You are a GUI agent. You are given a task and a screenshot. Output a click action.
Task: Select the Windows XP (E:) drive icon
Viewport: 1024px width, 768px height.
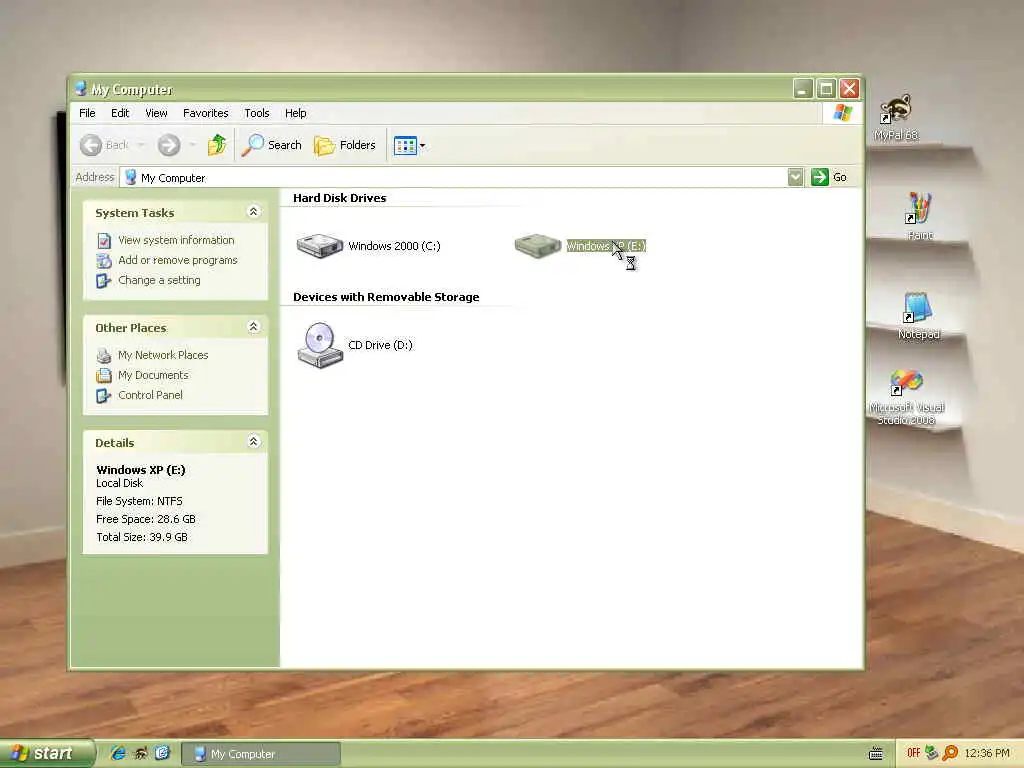click(x=537, y=246)
